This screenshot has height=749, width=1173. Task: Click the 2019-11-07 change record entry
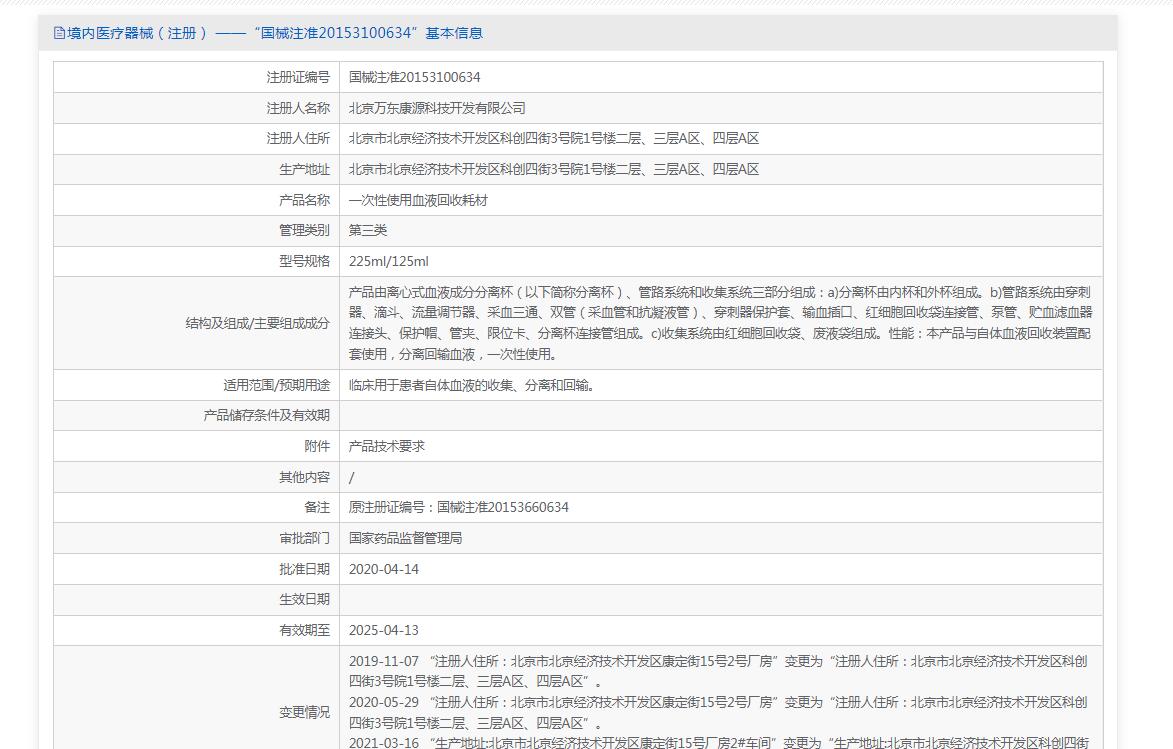[x=717, y=671]
